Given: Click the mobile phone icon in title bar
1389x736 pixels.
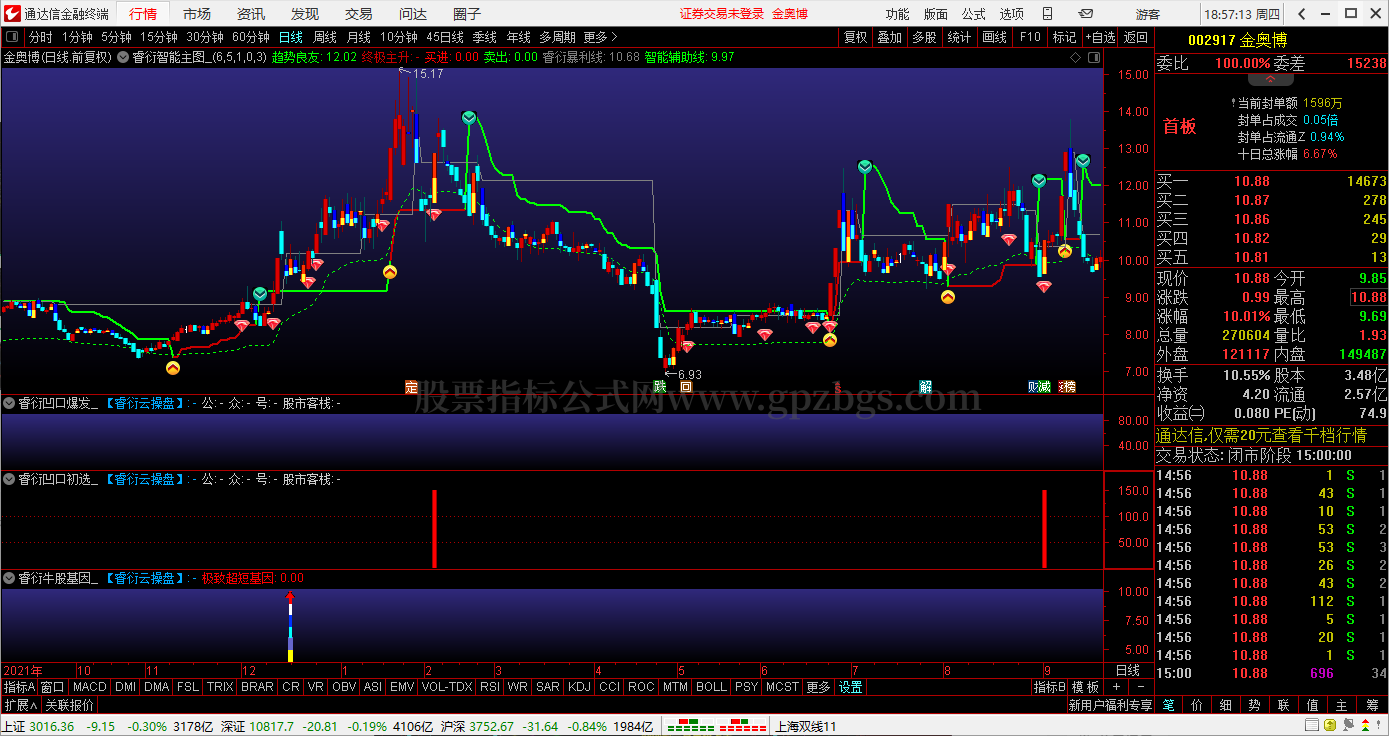Looking at the screenshot, I should pyautogui.click(x=1047, y=14).
